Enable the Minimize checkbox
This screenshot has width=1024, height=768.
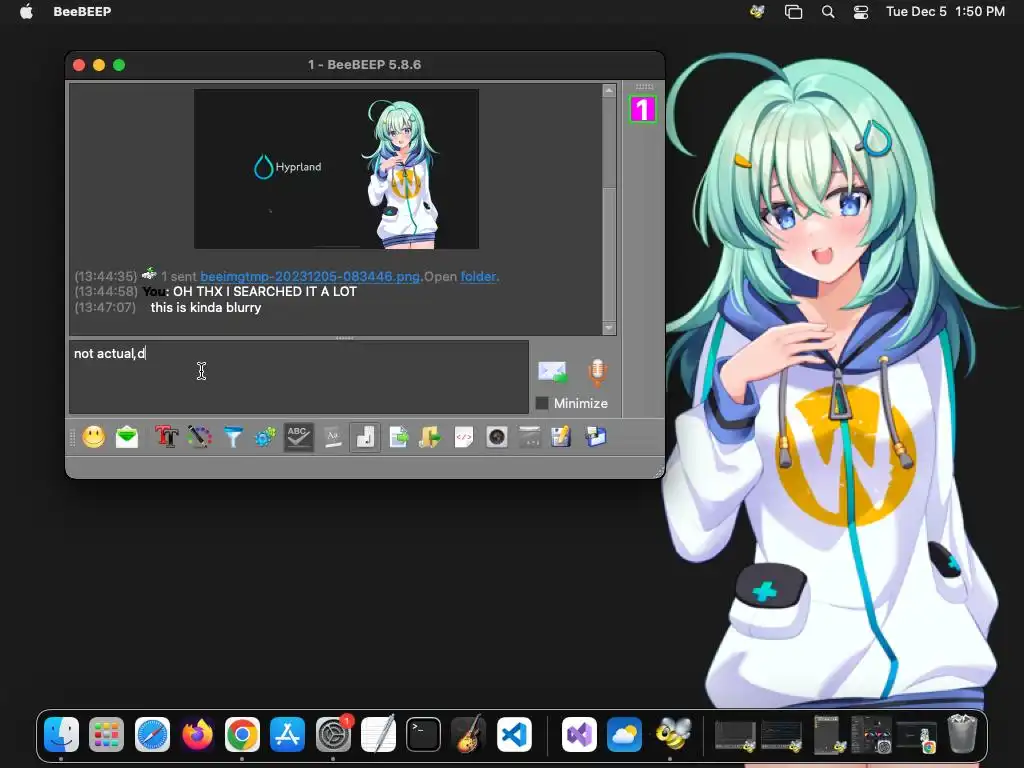pos(542,404)
